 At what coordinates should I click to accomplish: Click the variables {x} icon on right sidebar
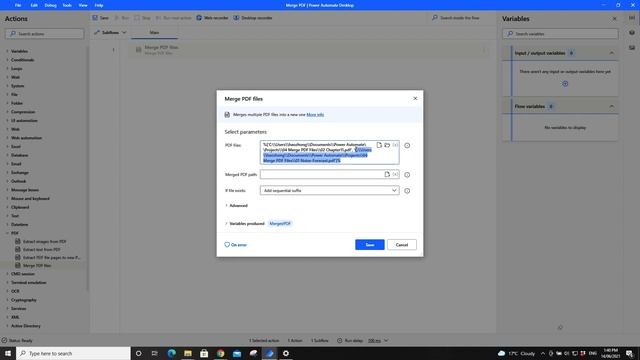point(632,18)
